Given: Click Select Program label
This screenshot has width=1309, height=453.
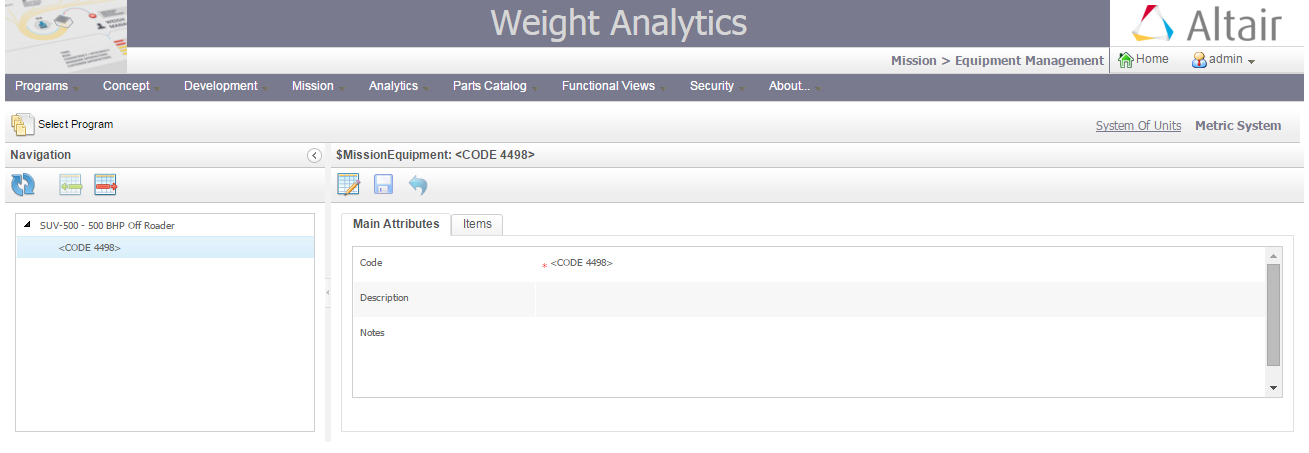Looking at the screenshot, I should coord(75,125).
